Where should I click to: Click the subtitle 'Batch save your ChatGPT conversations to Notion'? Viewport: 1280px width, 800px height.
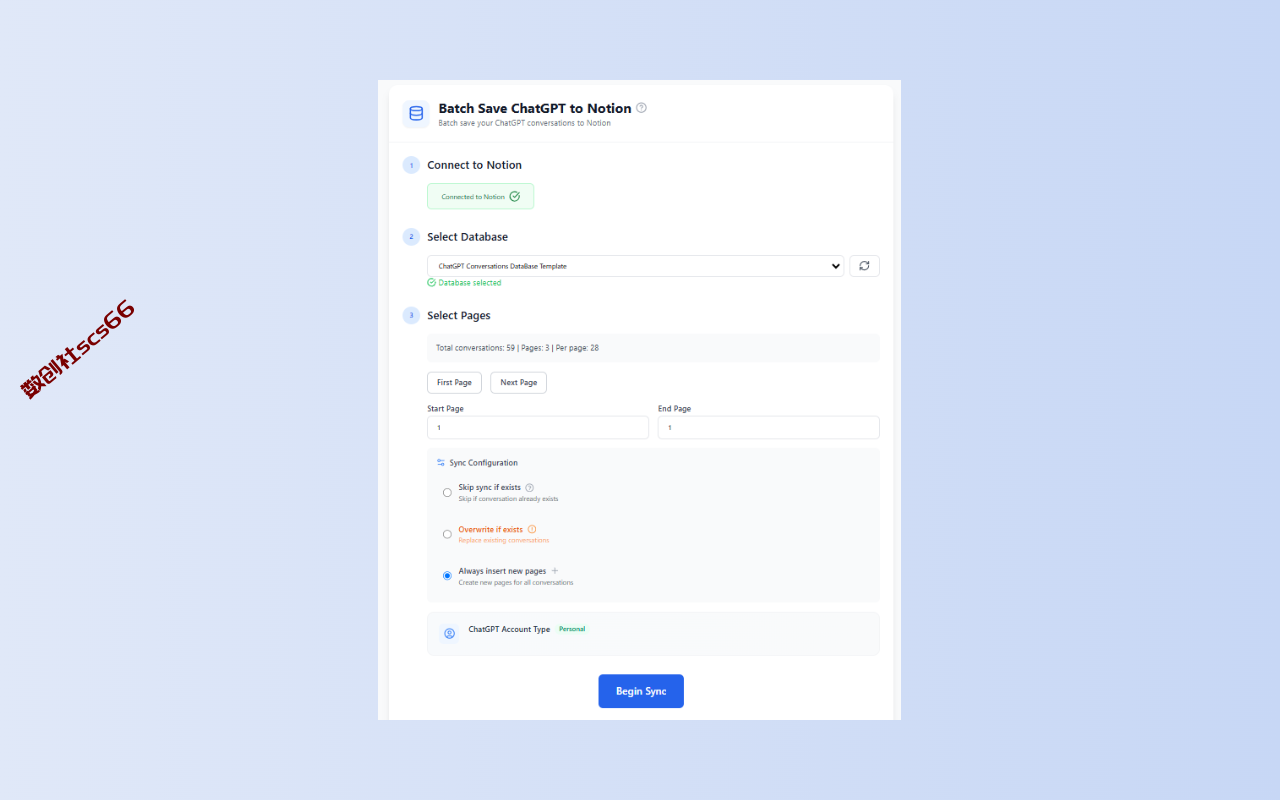tap(524, 123)
